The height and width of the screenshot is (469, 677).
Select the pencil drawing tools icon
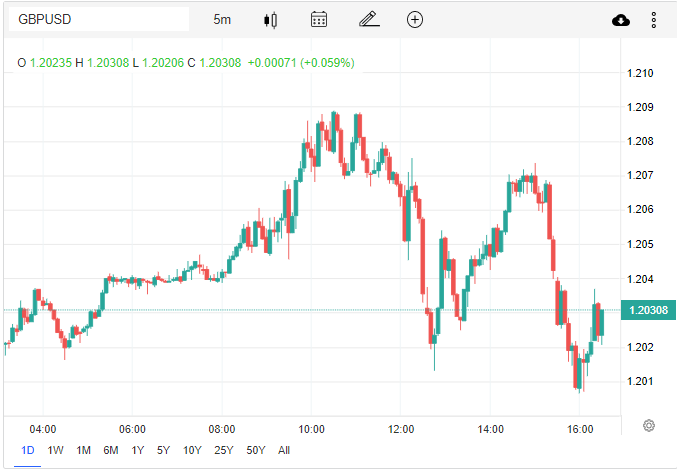pyautogui.click(x=368, y=20)
